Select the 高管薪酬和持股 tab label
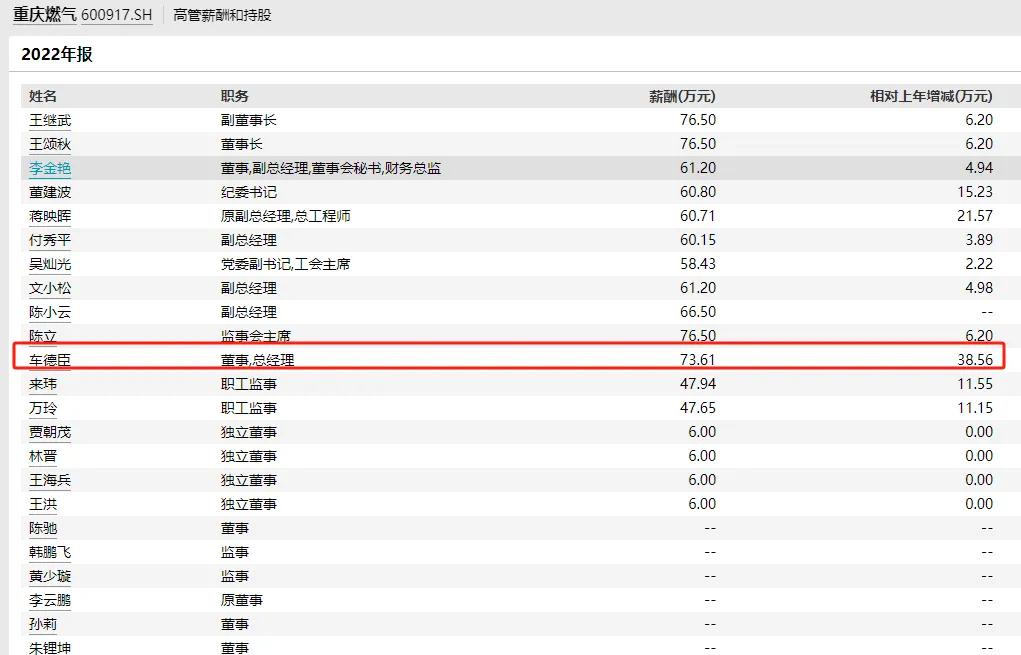 point(222,15)
